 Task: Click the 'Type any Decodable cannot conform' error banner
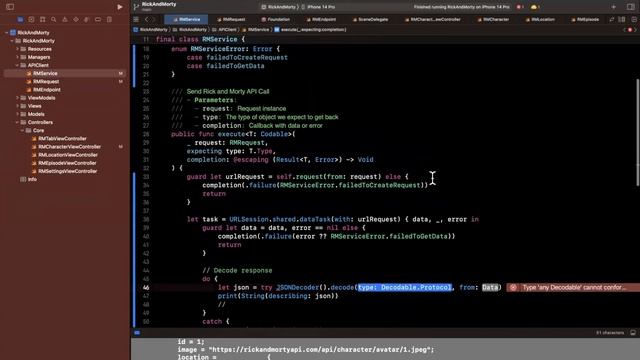click(573, 287)
